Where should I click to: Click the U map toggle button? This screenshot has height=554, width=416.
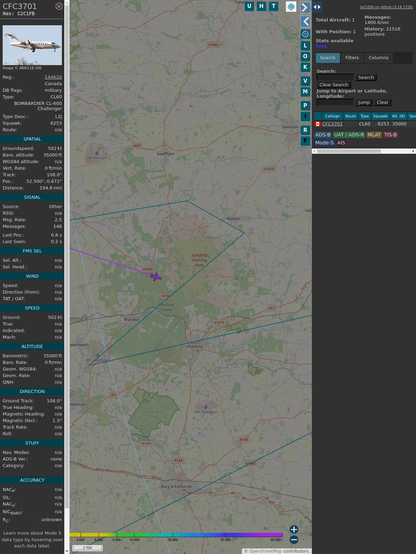(249, 6)
